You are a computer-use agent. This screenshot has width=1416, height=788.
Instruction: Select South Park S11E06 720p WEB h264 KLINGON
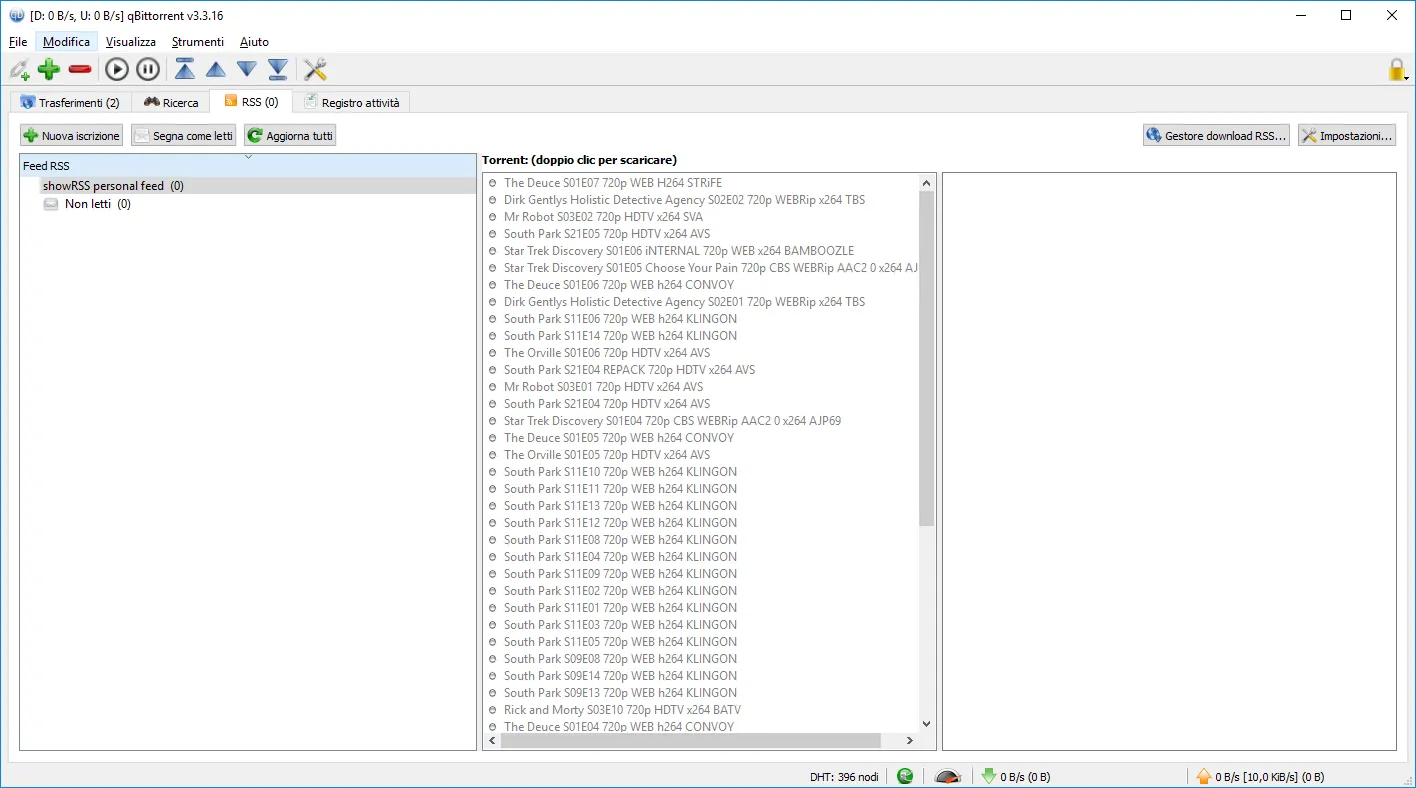click(x=620, y=319)
